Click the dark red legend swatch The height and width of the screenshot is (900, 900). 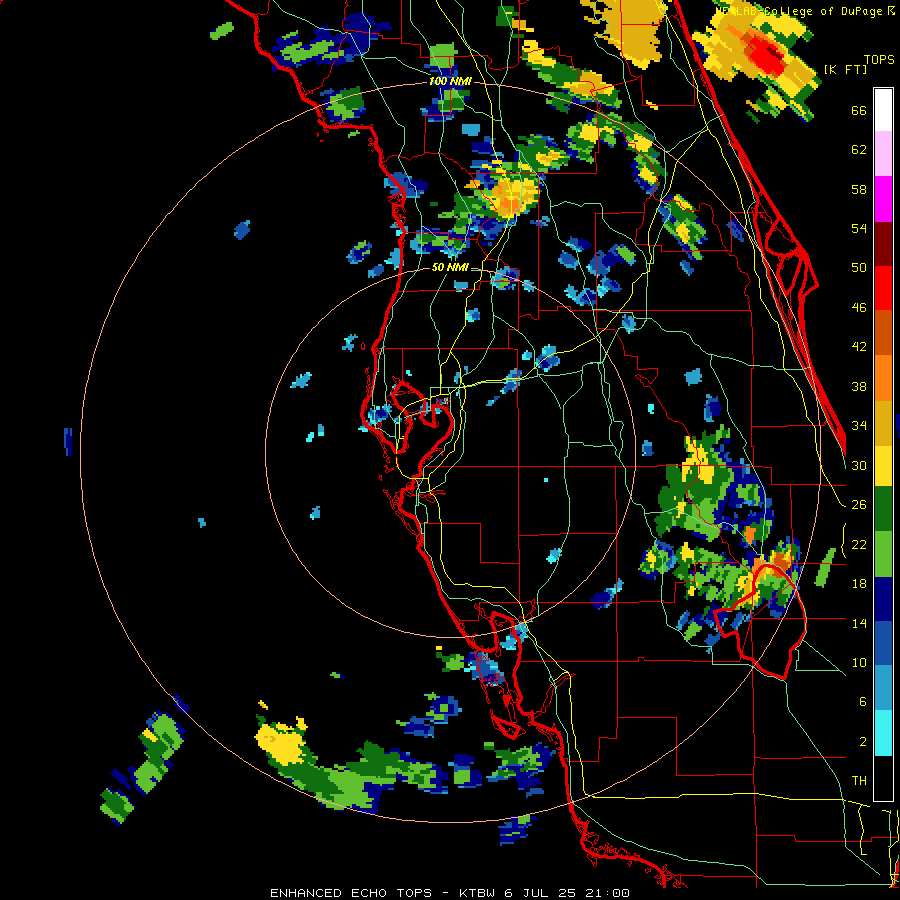tap(883, 244)
